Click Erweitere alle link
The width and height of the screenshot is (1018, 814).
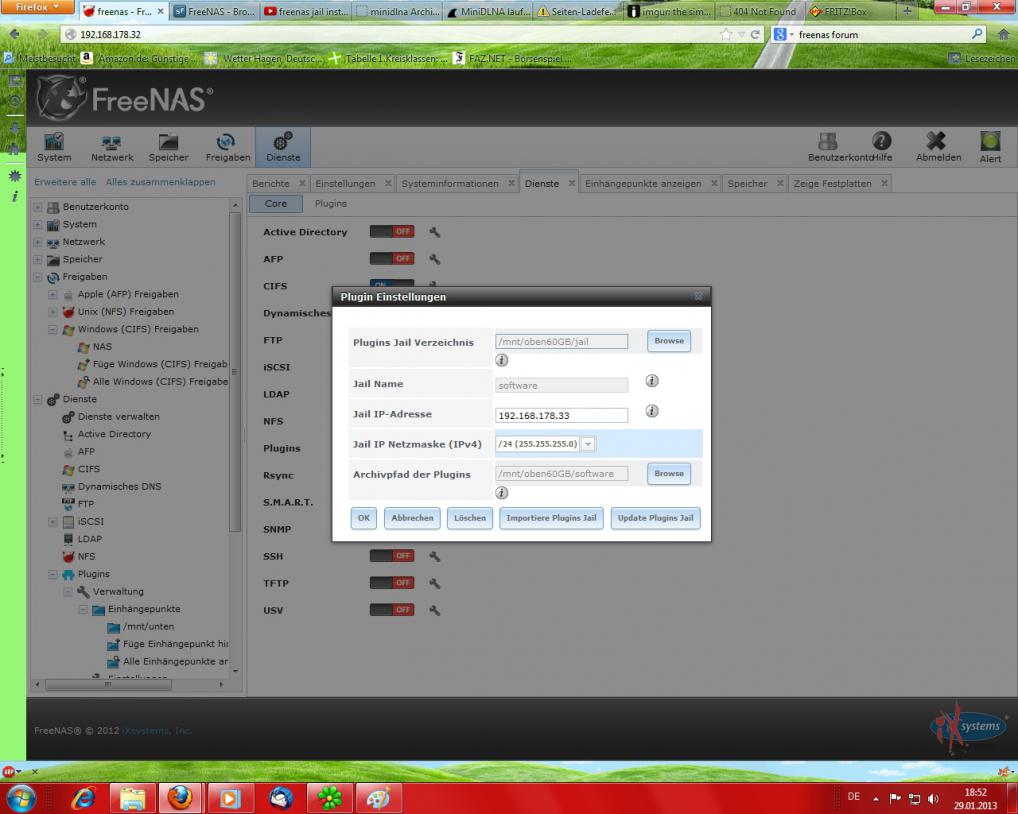click(x=65, y=182)
